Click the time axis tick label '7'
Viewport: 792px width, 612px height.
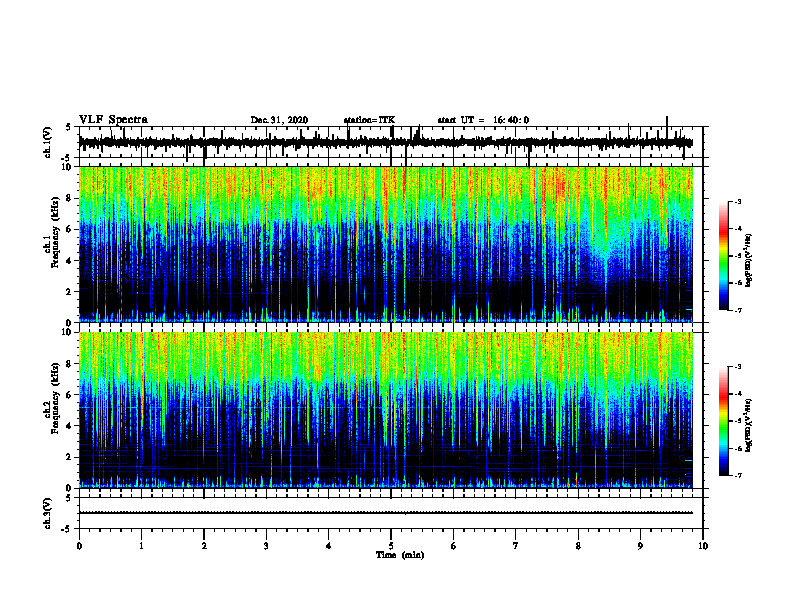(x=516, y=546)
